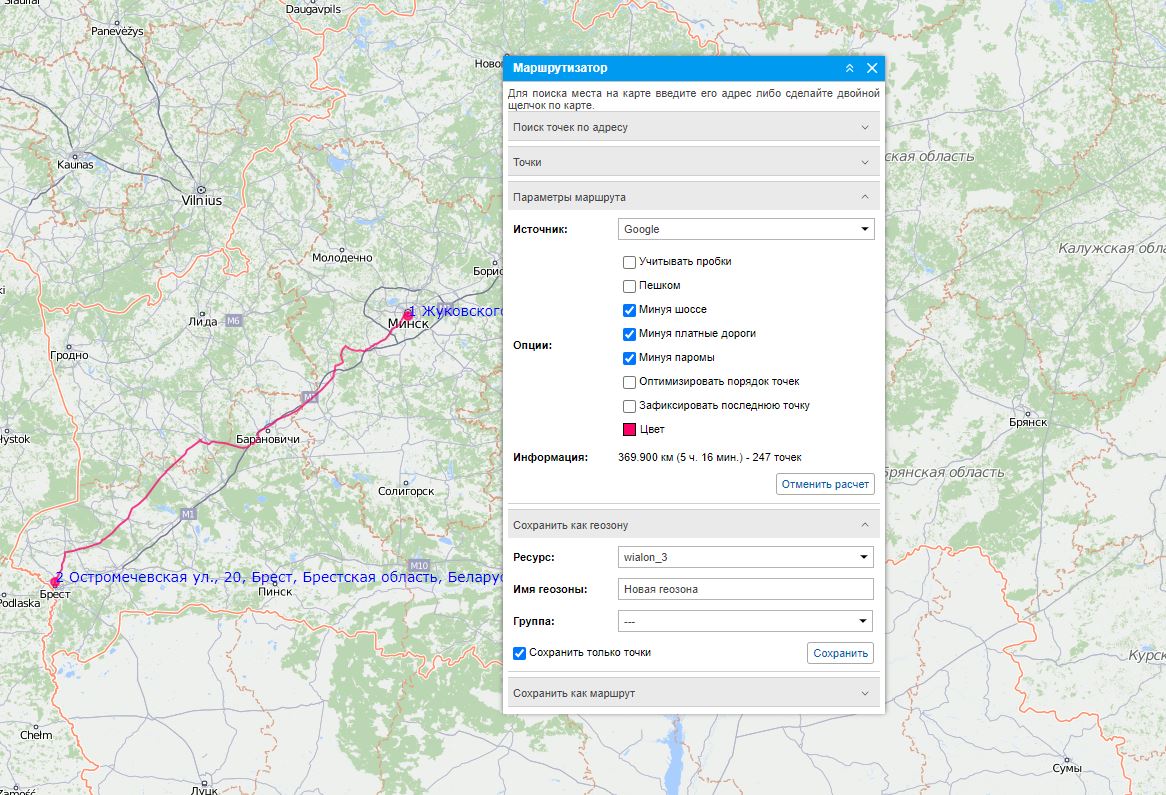
Task: Uncheck Минуя шоссе option
Action: tap(629, 310)
